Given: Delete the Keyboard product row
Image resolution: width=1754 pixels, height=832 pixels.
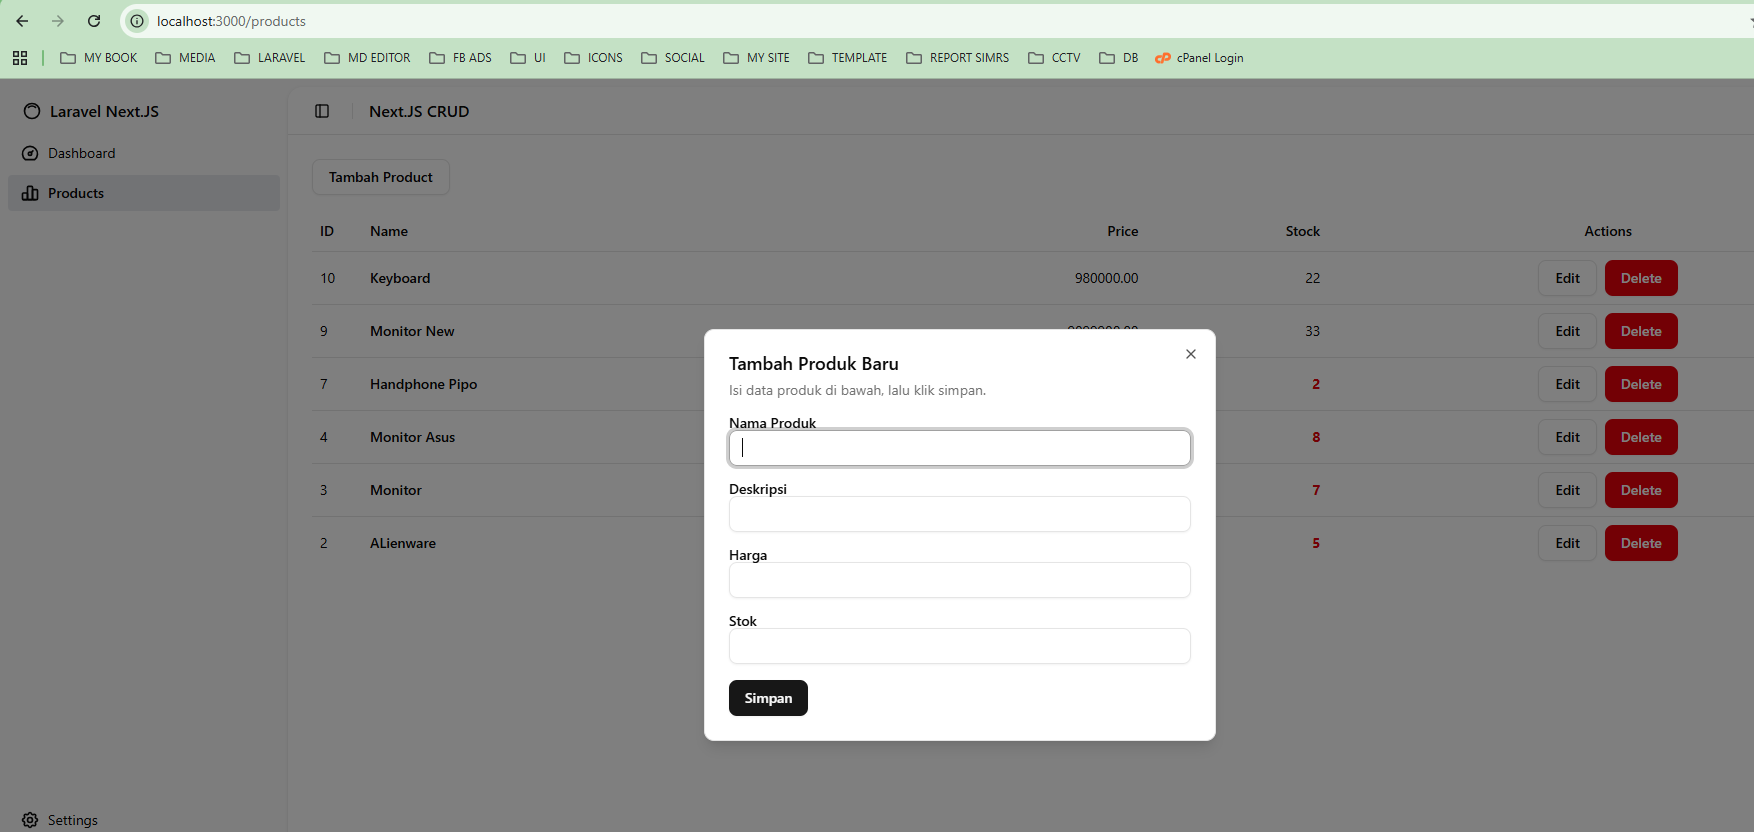Looking at the screenshot, I should tap(1641, 278).
